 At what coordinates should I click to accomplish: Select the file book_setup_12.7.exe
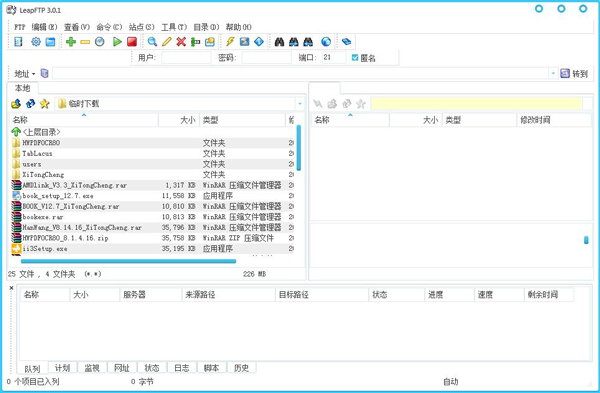pyautogui.click(x=152, y=196)
